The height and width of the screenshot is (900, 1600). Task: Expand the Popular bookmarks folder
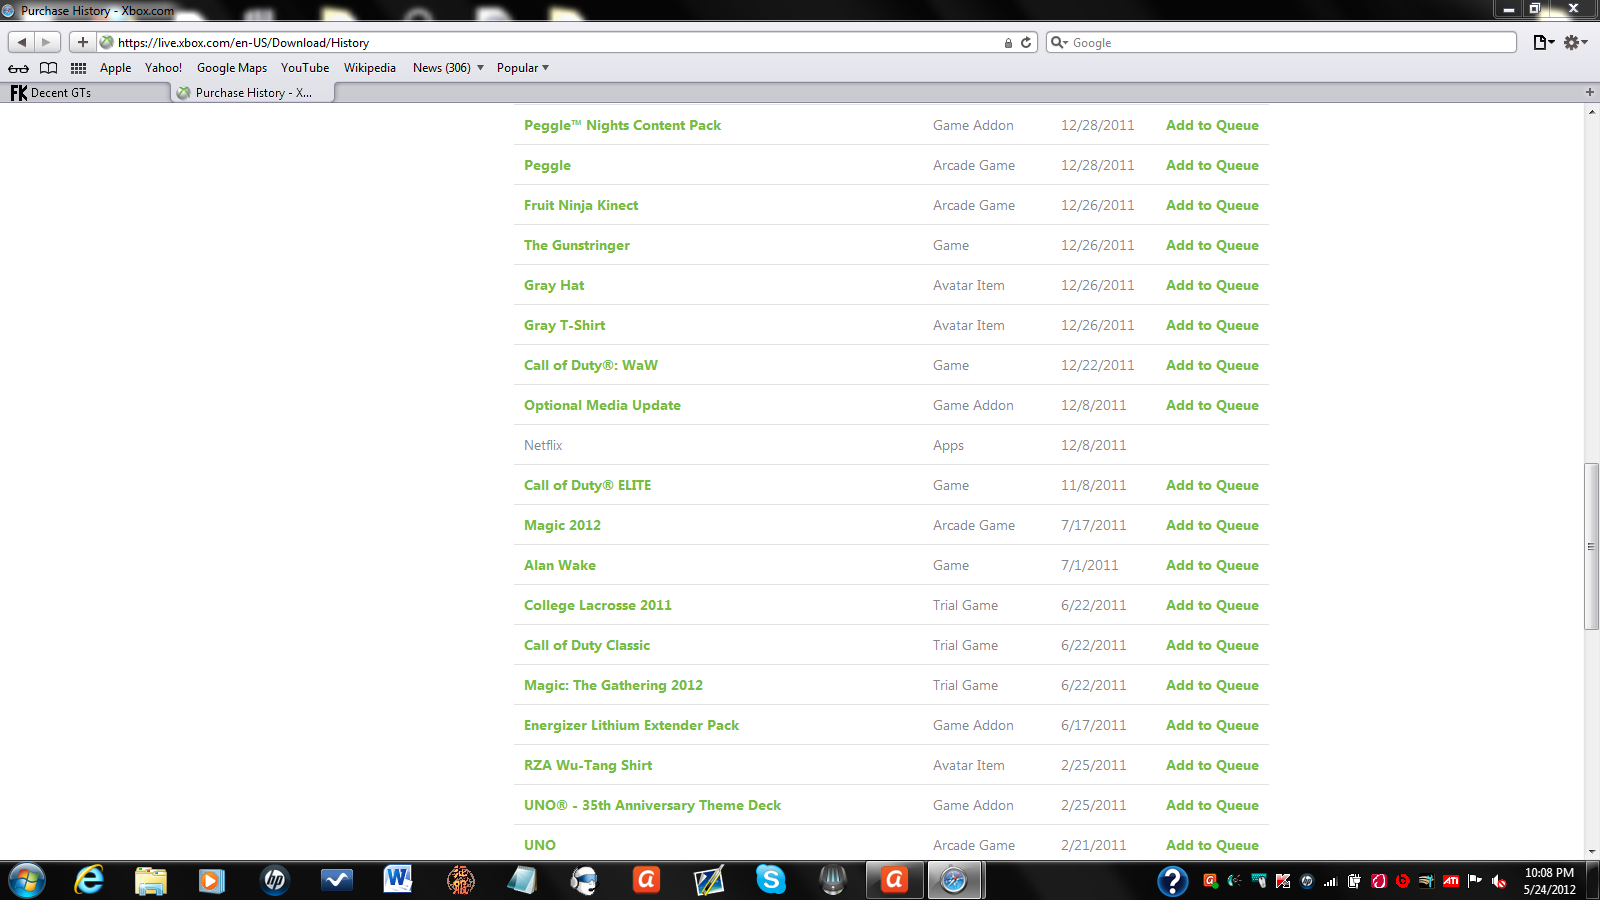pyautogui.click(x=523, y=68)
